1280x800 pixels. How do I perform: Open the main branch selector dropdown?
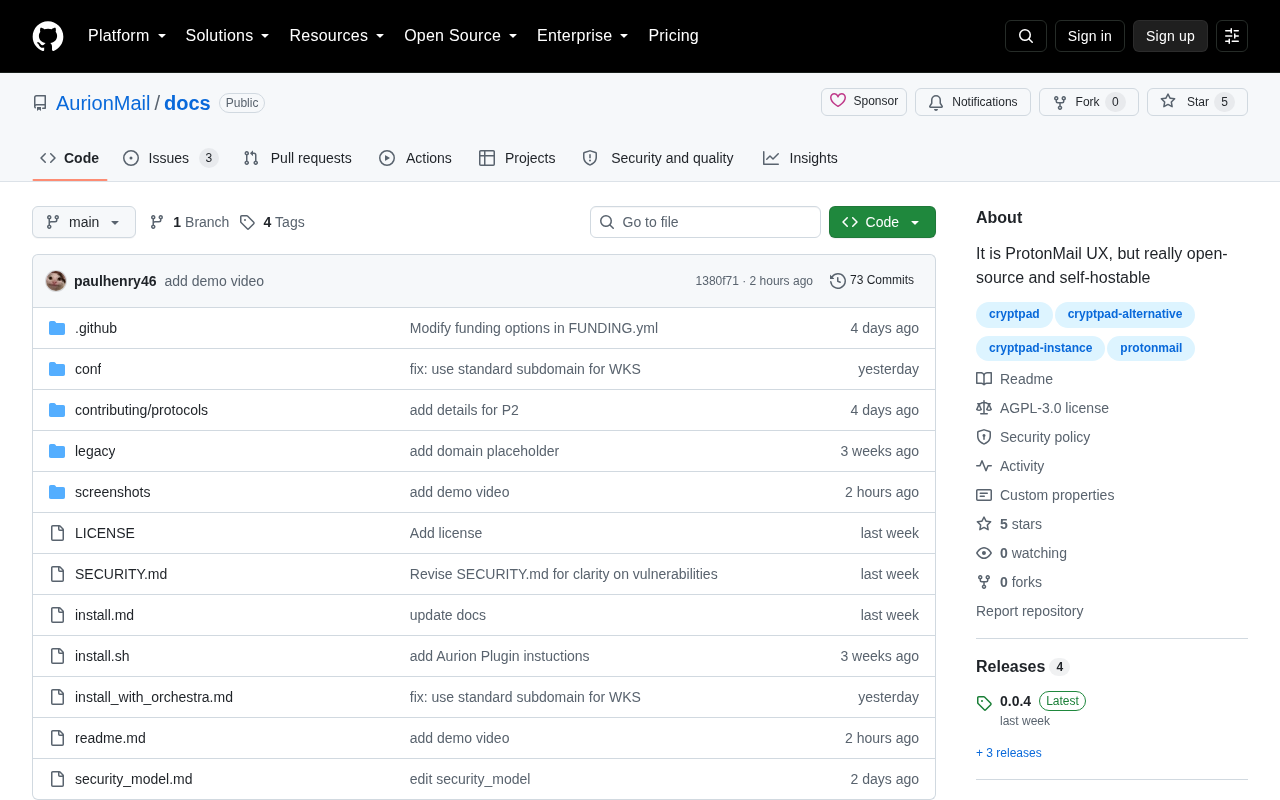[x=84, y=222]
